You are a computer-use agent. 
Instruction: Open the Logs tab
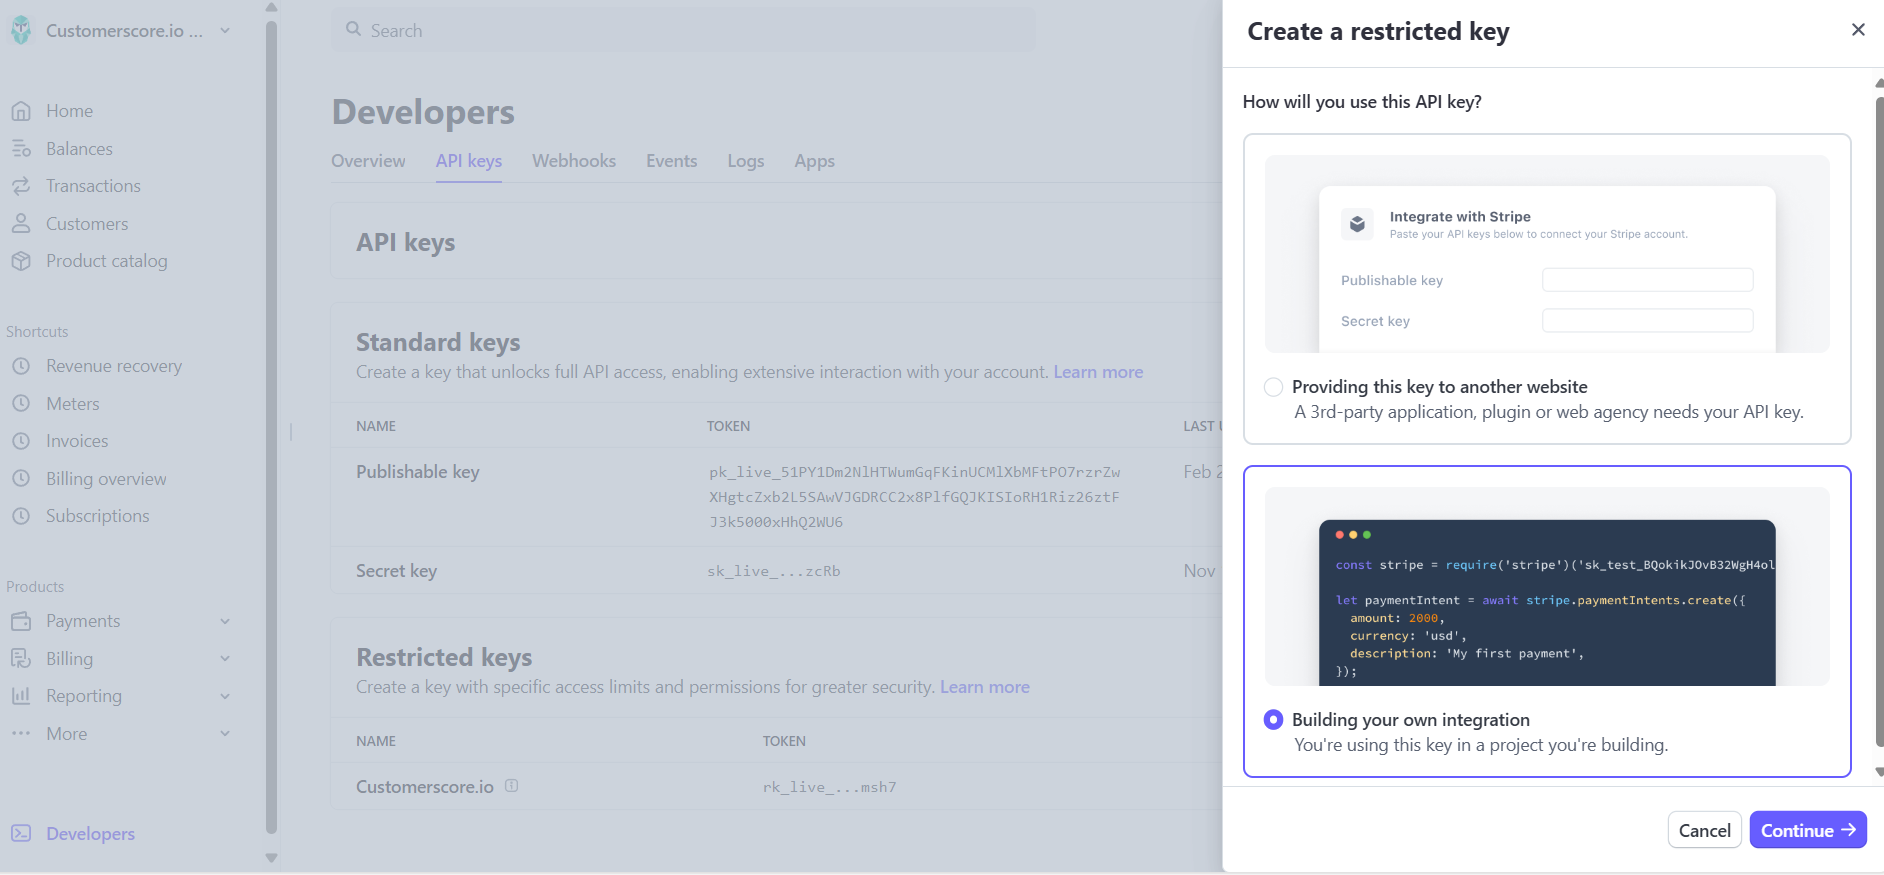coord(746,161)
